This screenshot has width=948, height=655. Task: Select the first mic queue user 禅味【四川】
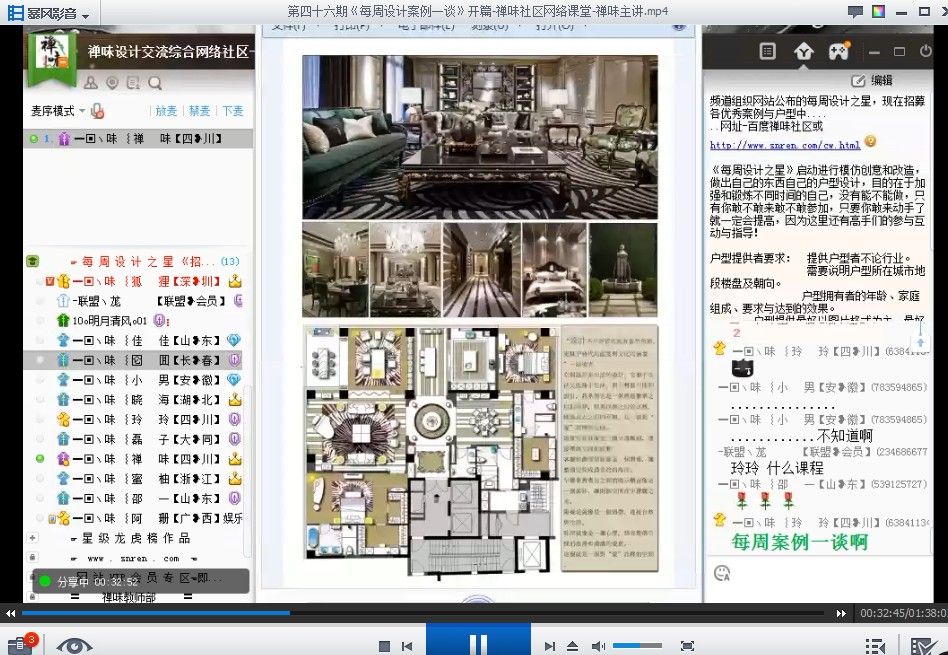(x=138, y=138)
